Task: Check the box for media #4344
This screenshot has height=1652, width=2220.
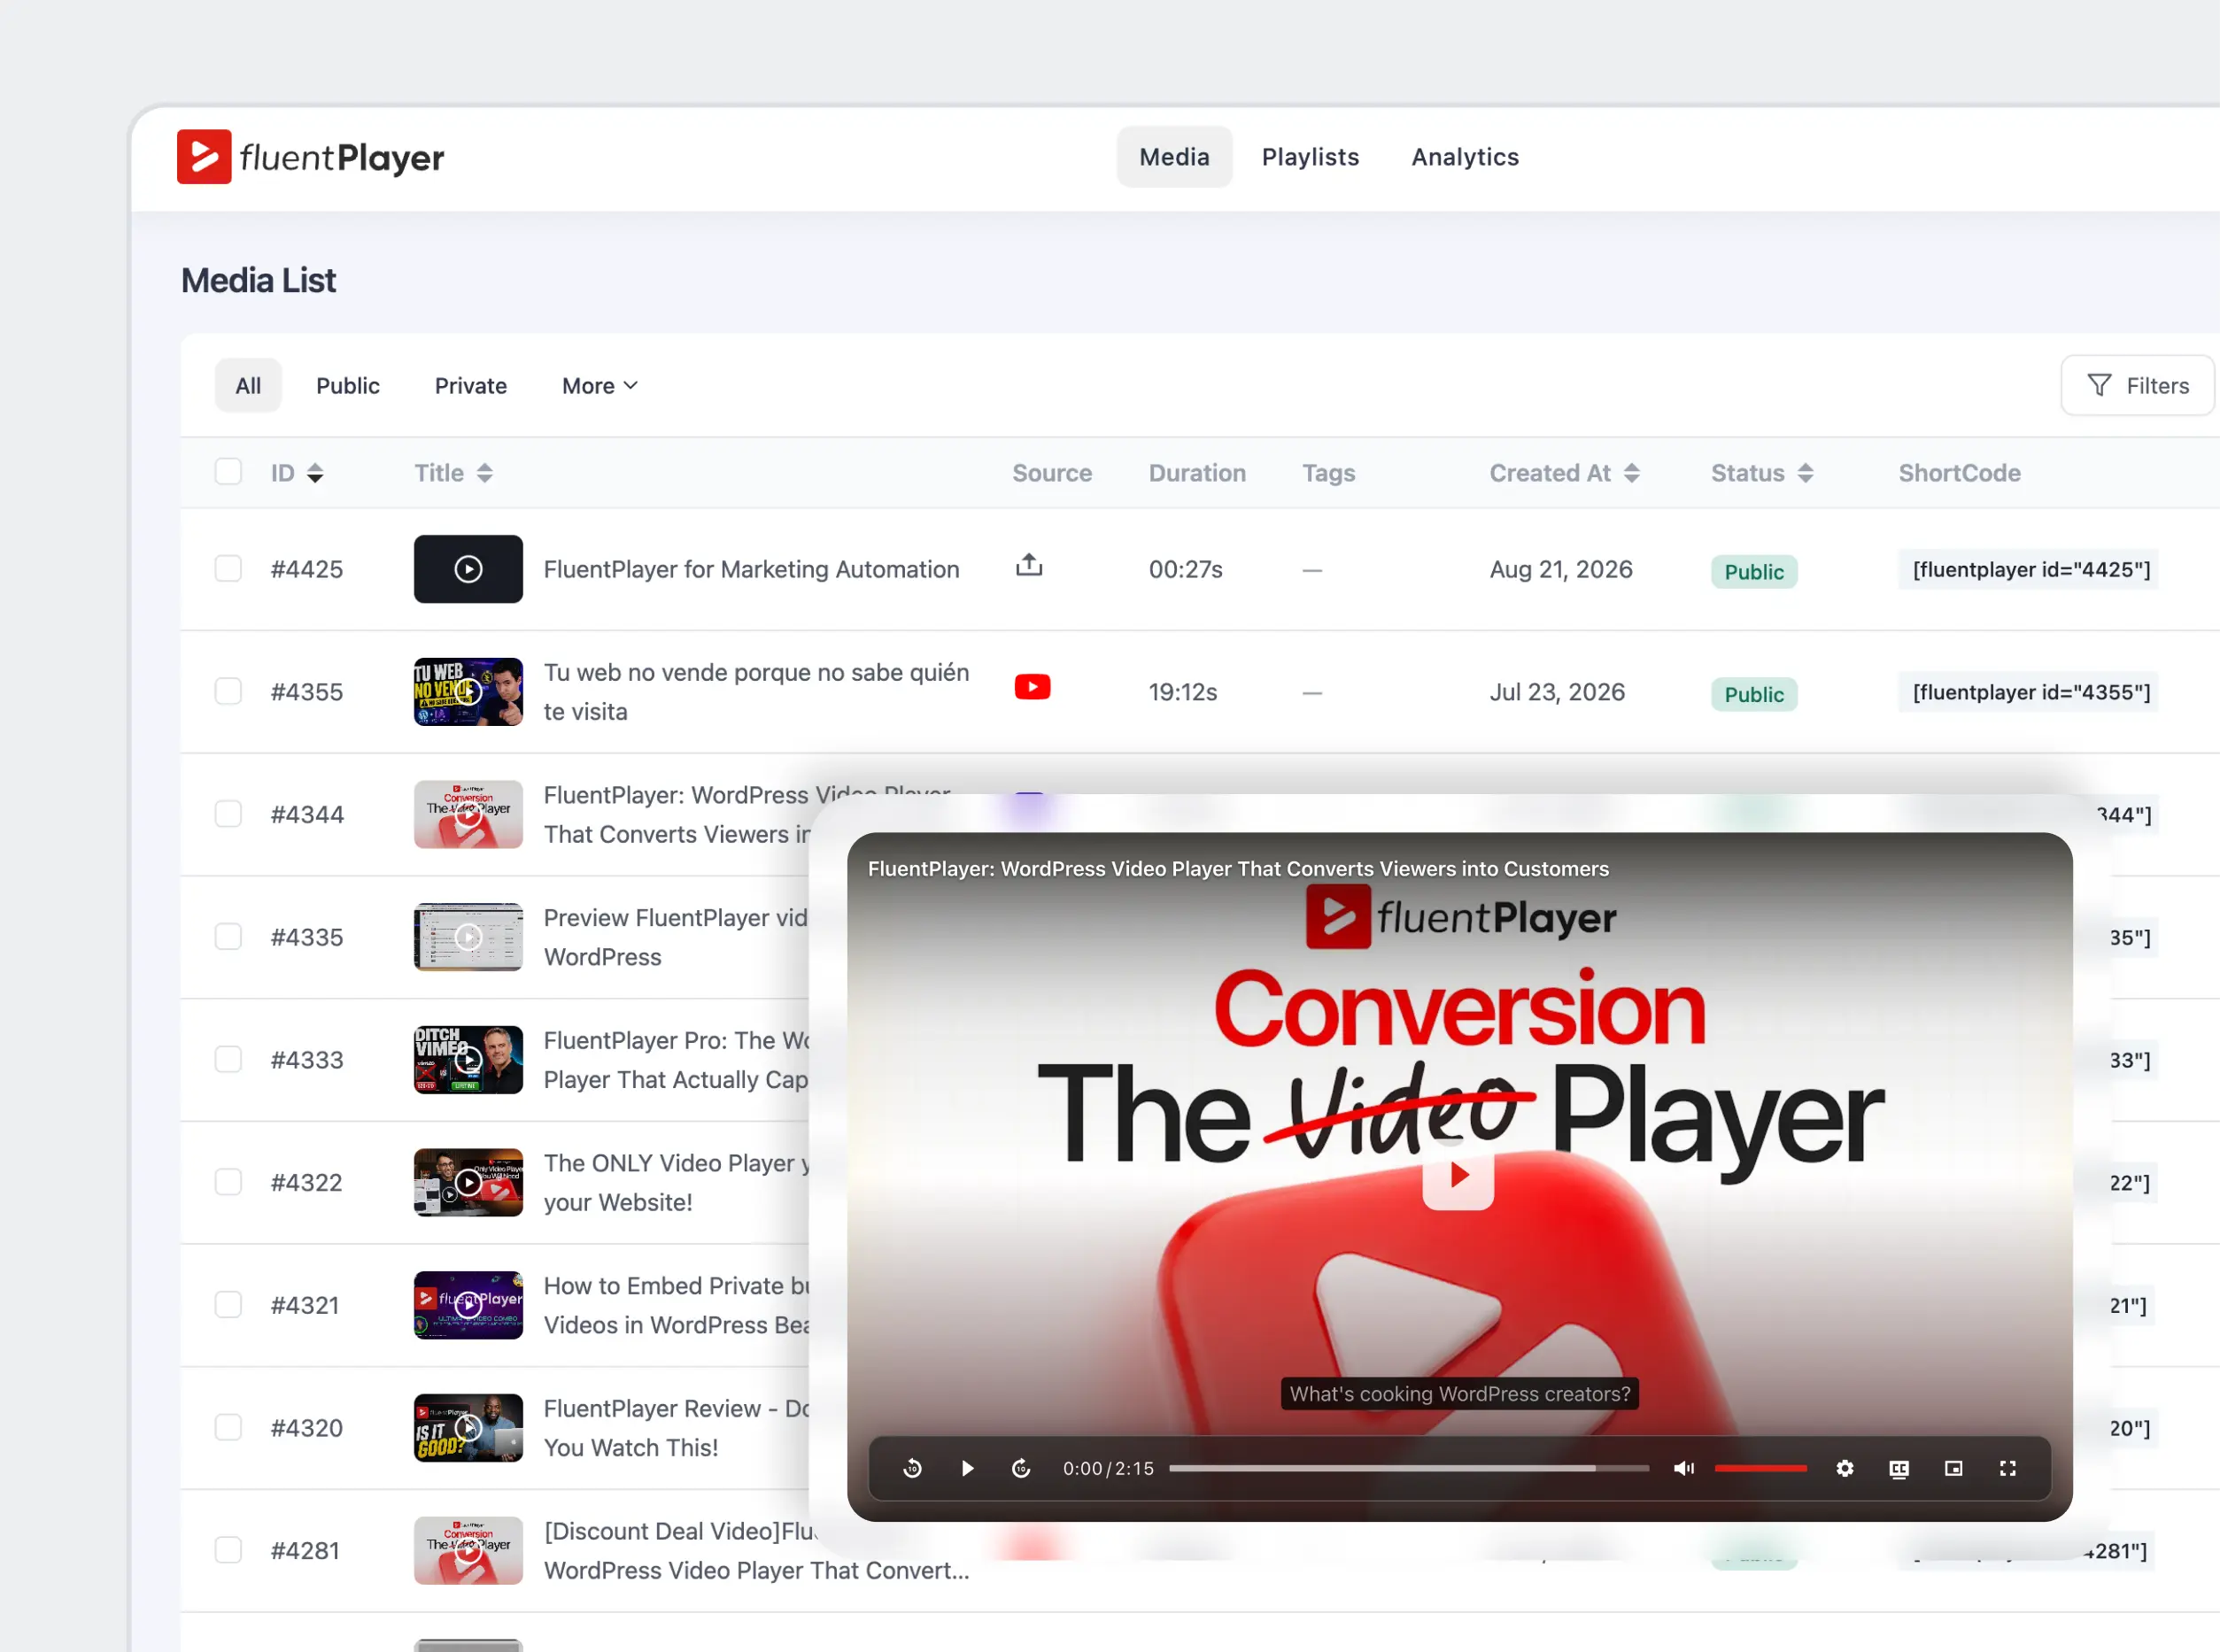Action: 228,814
